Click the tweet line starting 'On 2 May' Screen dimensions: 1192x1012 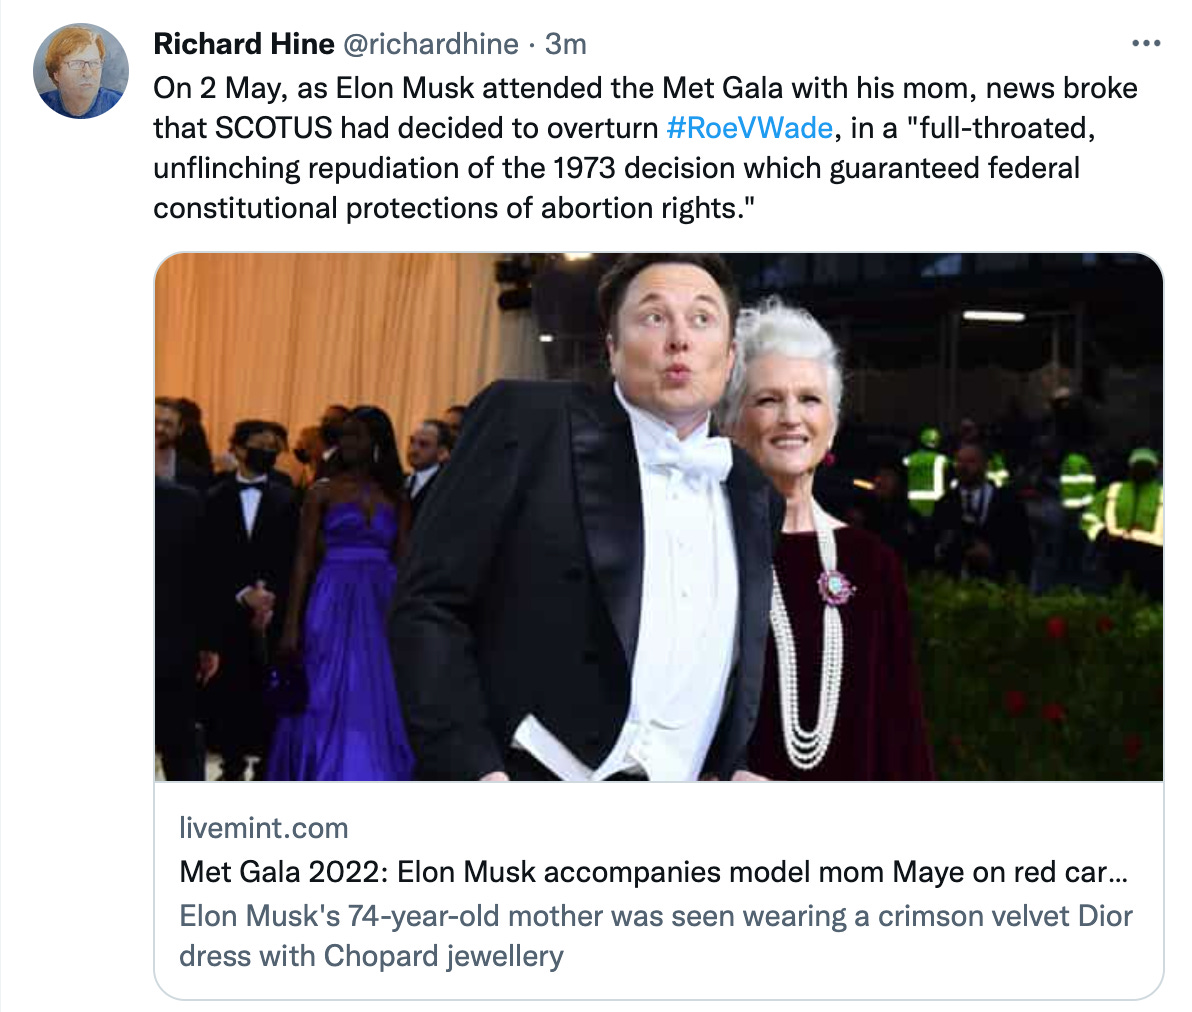click(x=645, y=88)
